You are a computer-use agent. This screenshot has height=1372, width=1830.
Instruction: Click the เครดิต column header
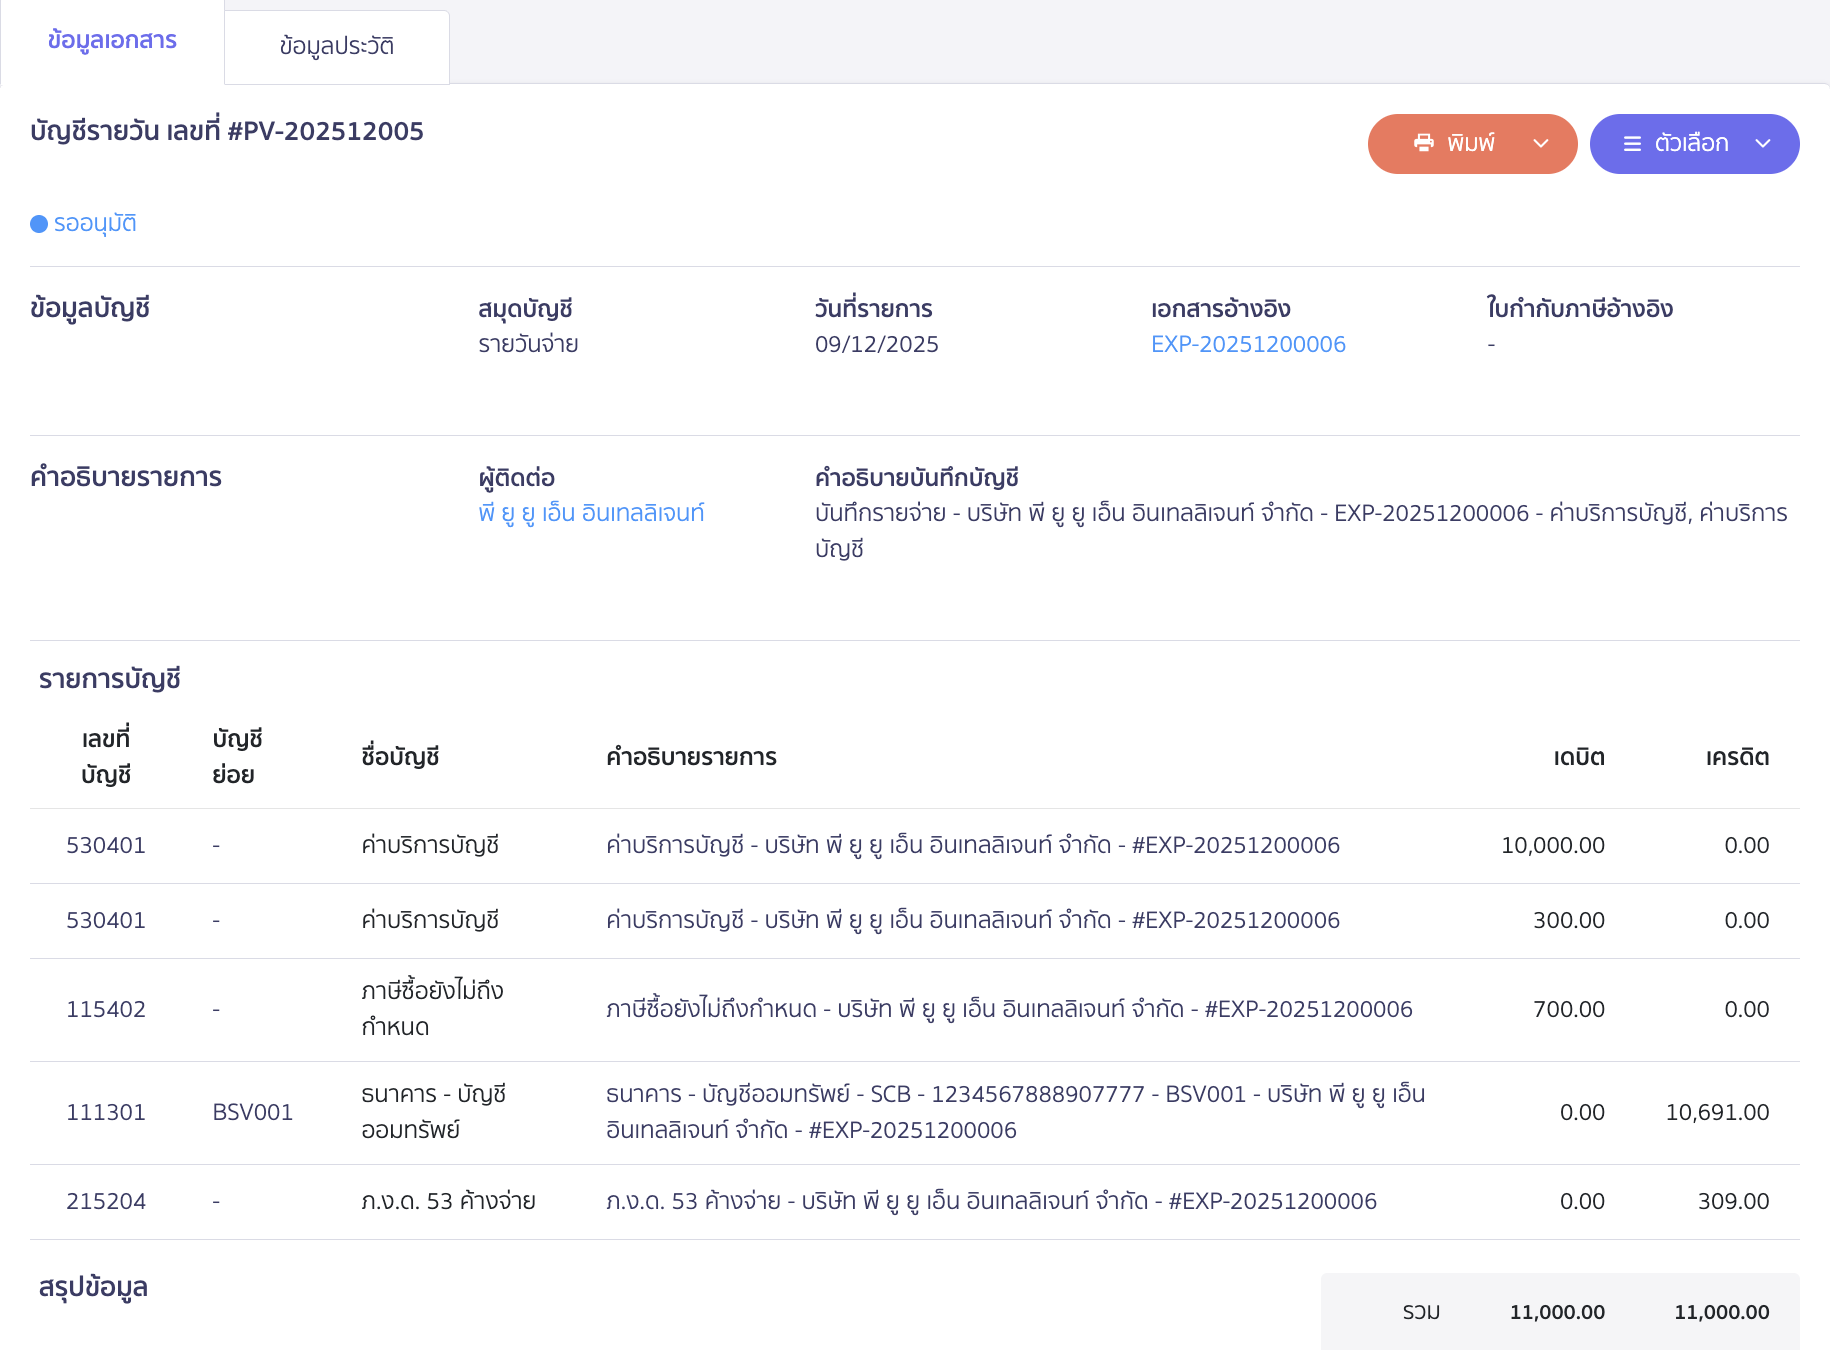(1737, 757)
